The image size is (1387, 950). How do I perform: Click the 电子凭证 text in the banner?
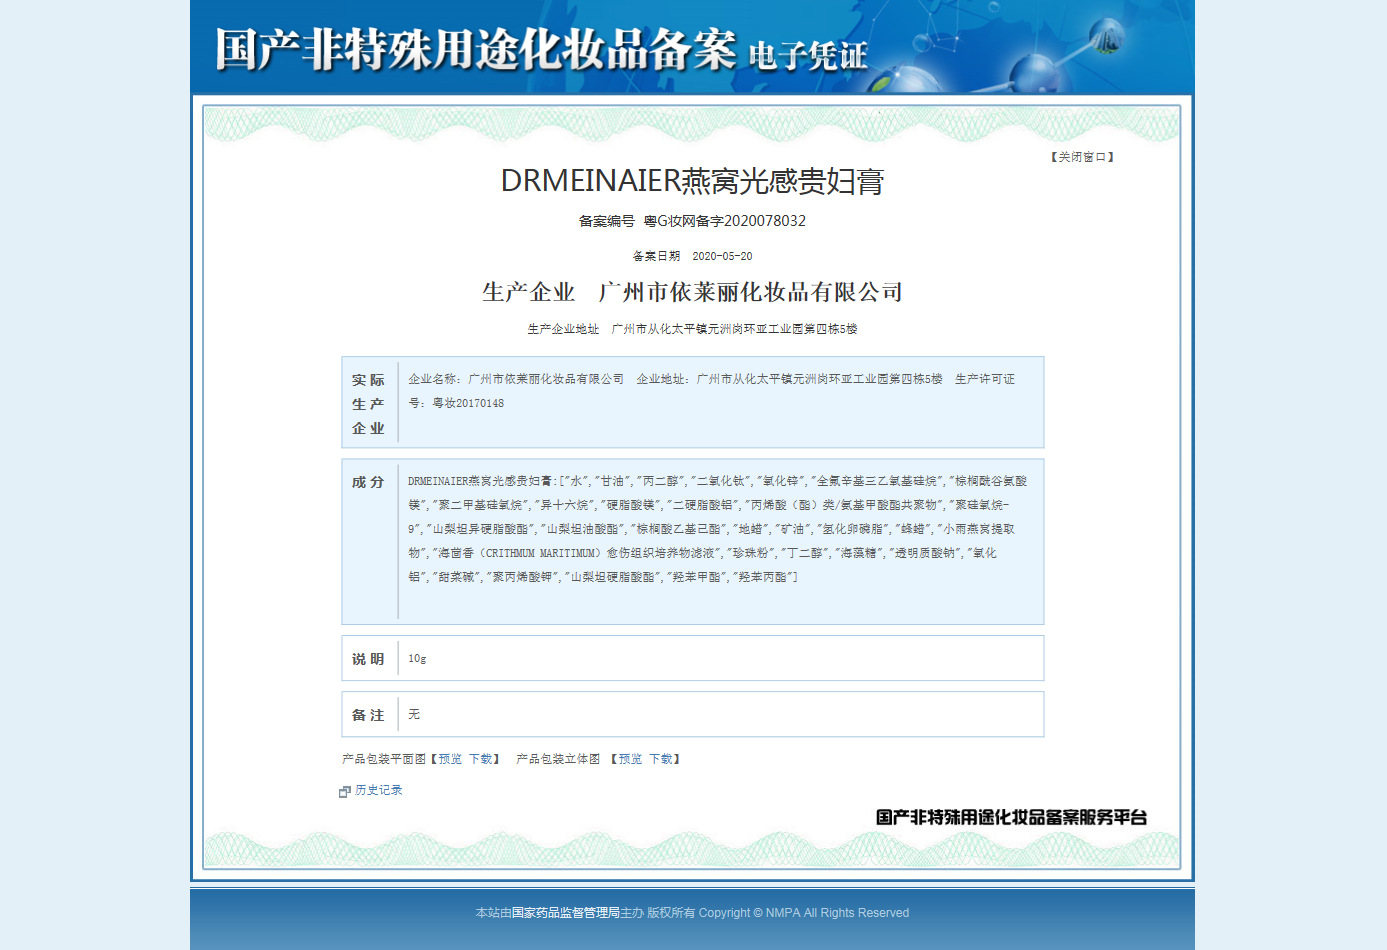pyautogui.click(x=808, y=55)
